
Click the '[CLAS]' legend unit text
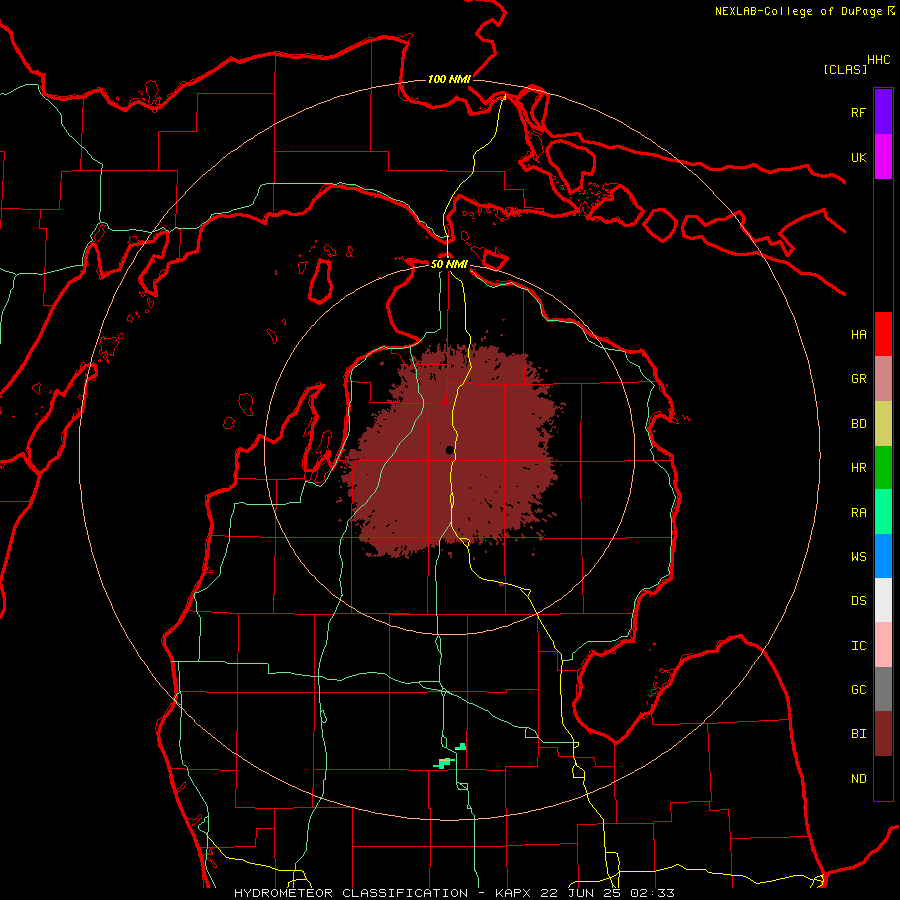click(x=845, y=69)
